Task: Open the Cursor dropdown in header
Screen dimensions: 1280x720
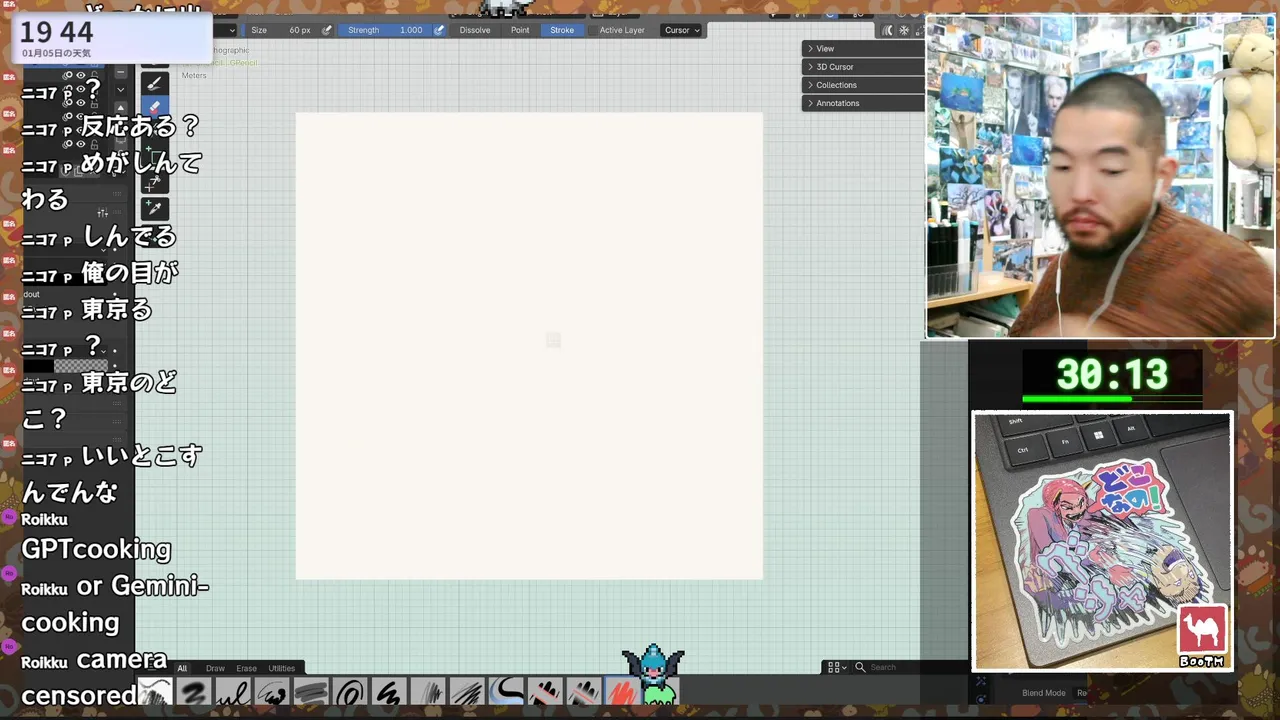Action: point(682,30)
